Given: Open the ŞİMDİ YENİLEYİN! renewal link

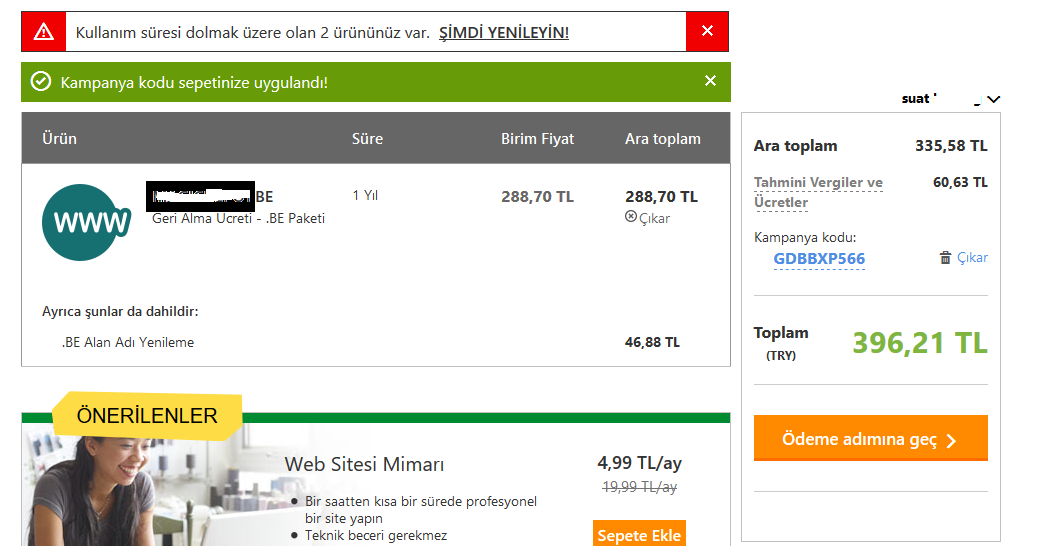Looking at the screenshot, I should (504, 32).
